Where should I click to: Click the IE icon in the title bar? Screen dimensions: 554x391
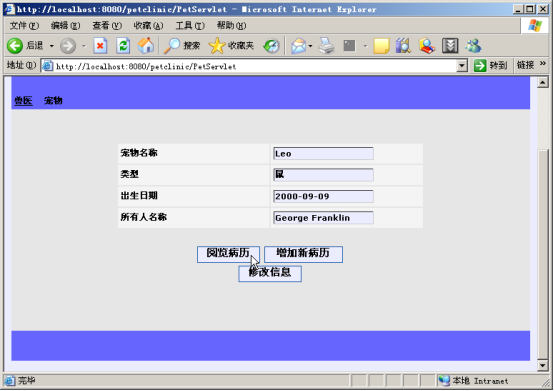pyautogui.click(x=10, y=9)
